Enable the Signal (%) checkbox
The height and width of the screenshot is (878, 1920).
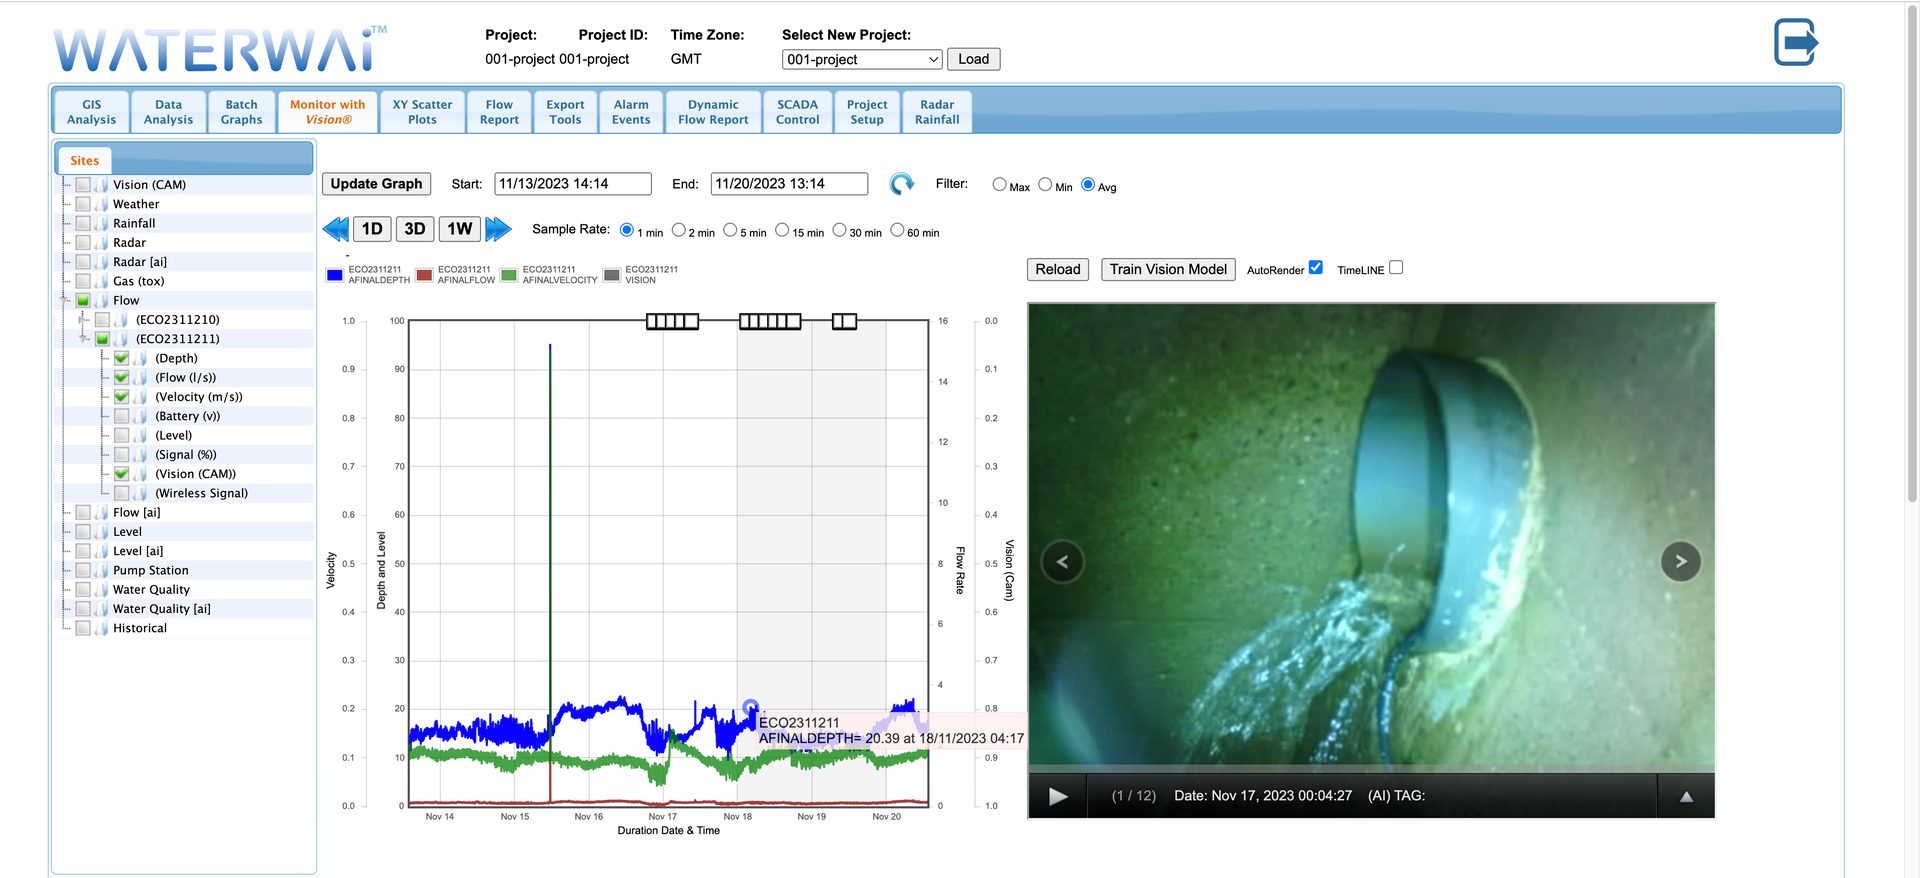121,455
